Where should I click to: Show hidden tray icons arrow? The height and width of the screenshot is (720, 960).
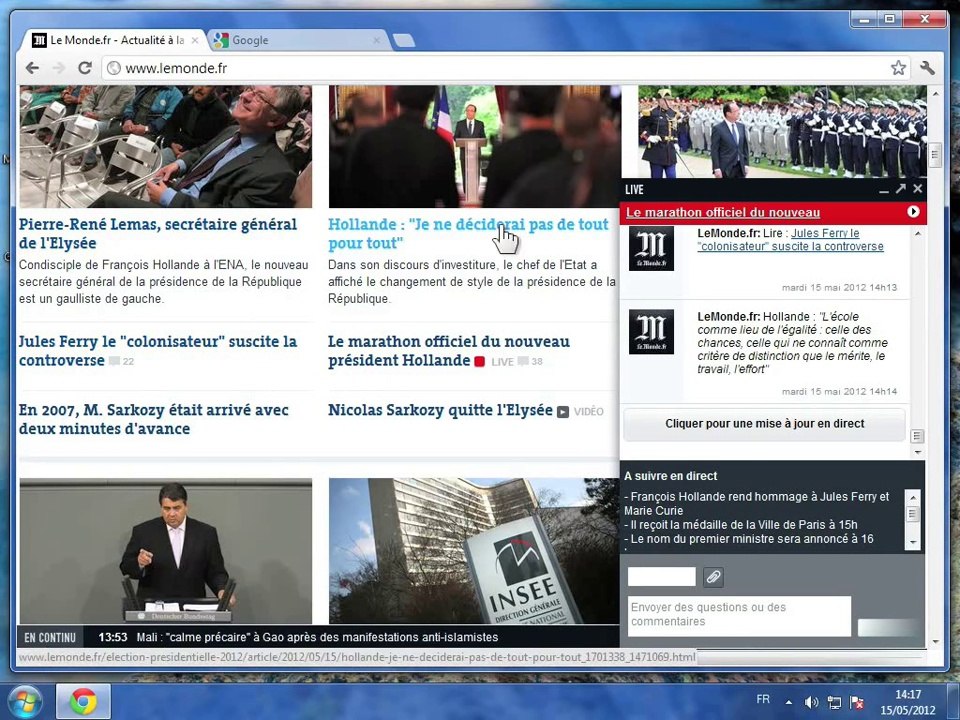pos(789,702)
